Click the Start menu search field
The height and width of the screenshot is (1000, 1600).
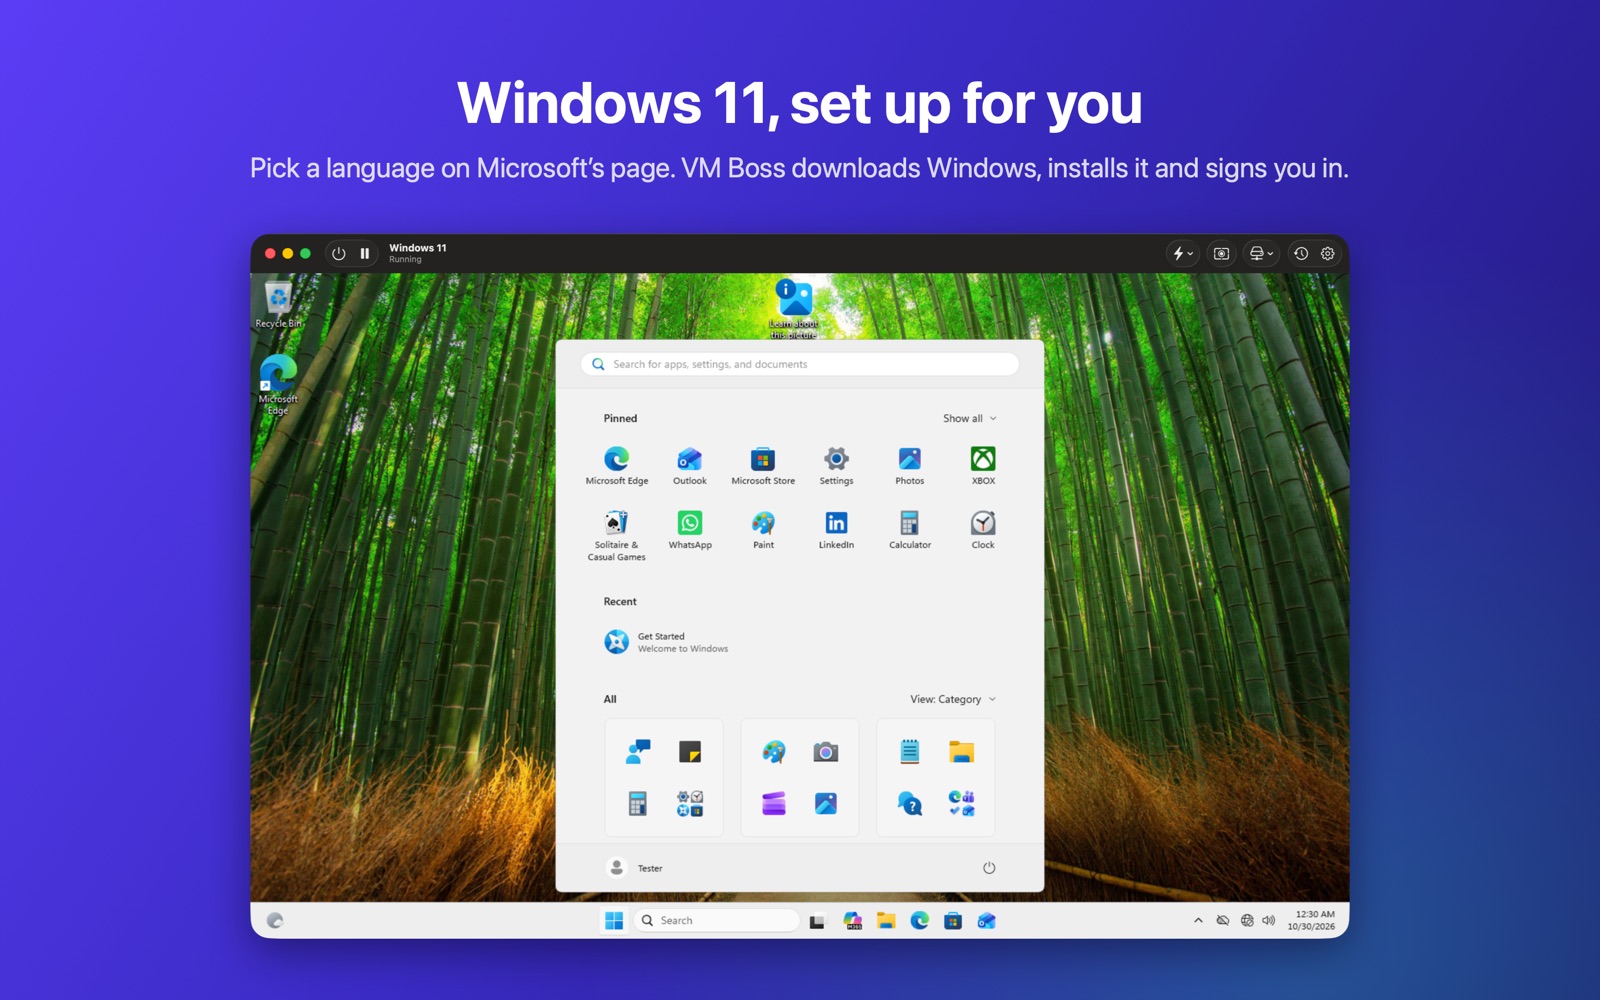[x=800, y=364]
